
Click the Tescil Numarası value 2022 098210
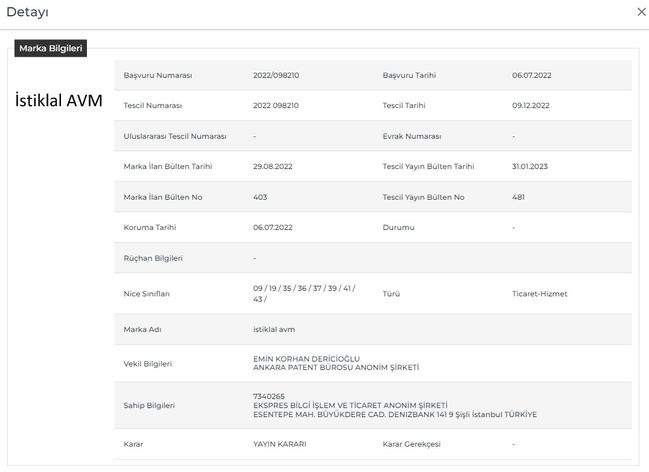(x=276, y=105)
